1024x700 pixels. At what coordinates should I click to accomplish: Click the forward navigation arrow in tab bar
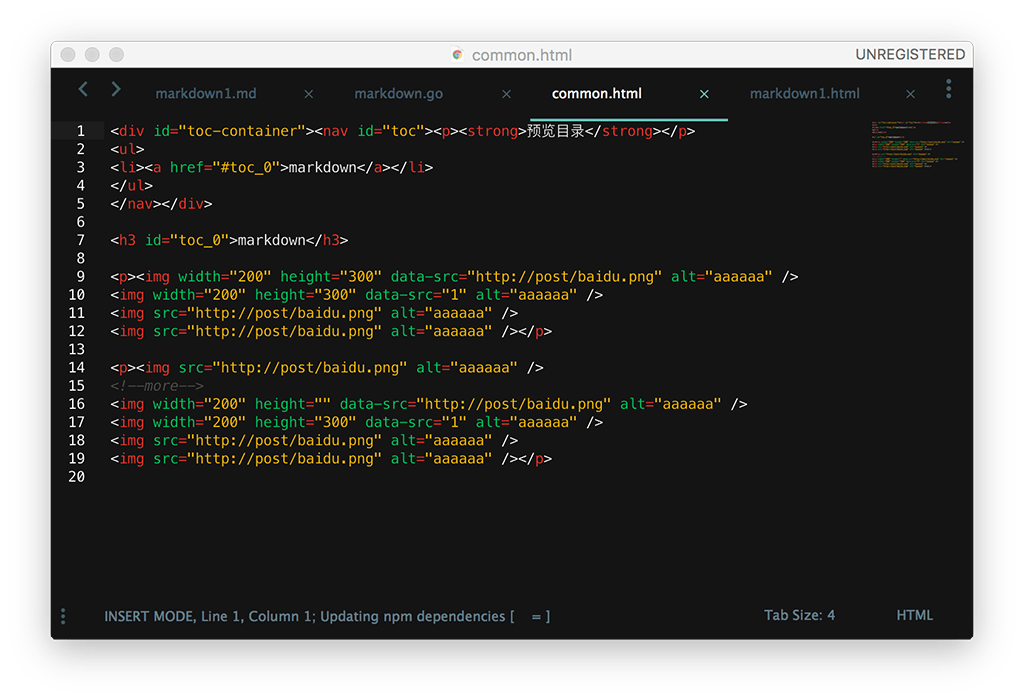pos(116,90)
